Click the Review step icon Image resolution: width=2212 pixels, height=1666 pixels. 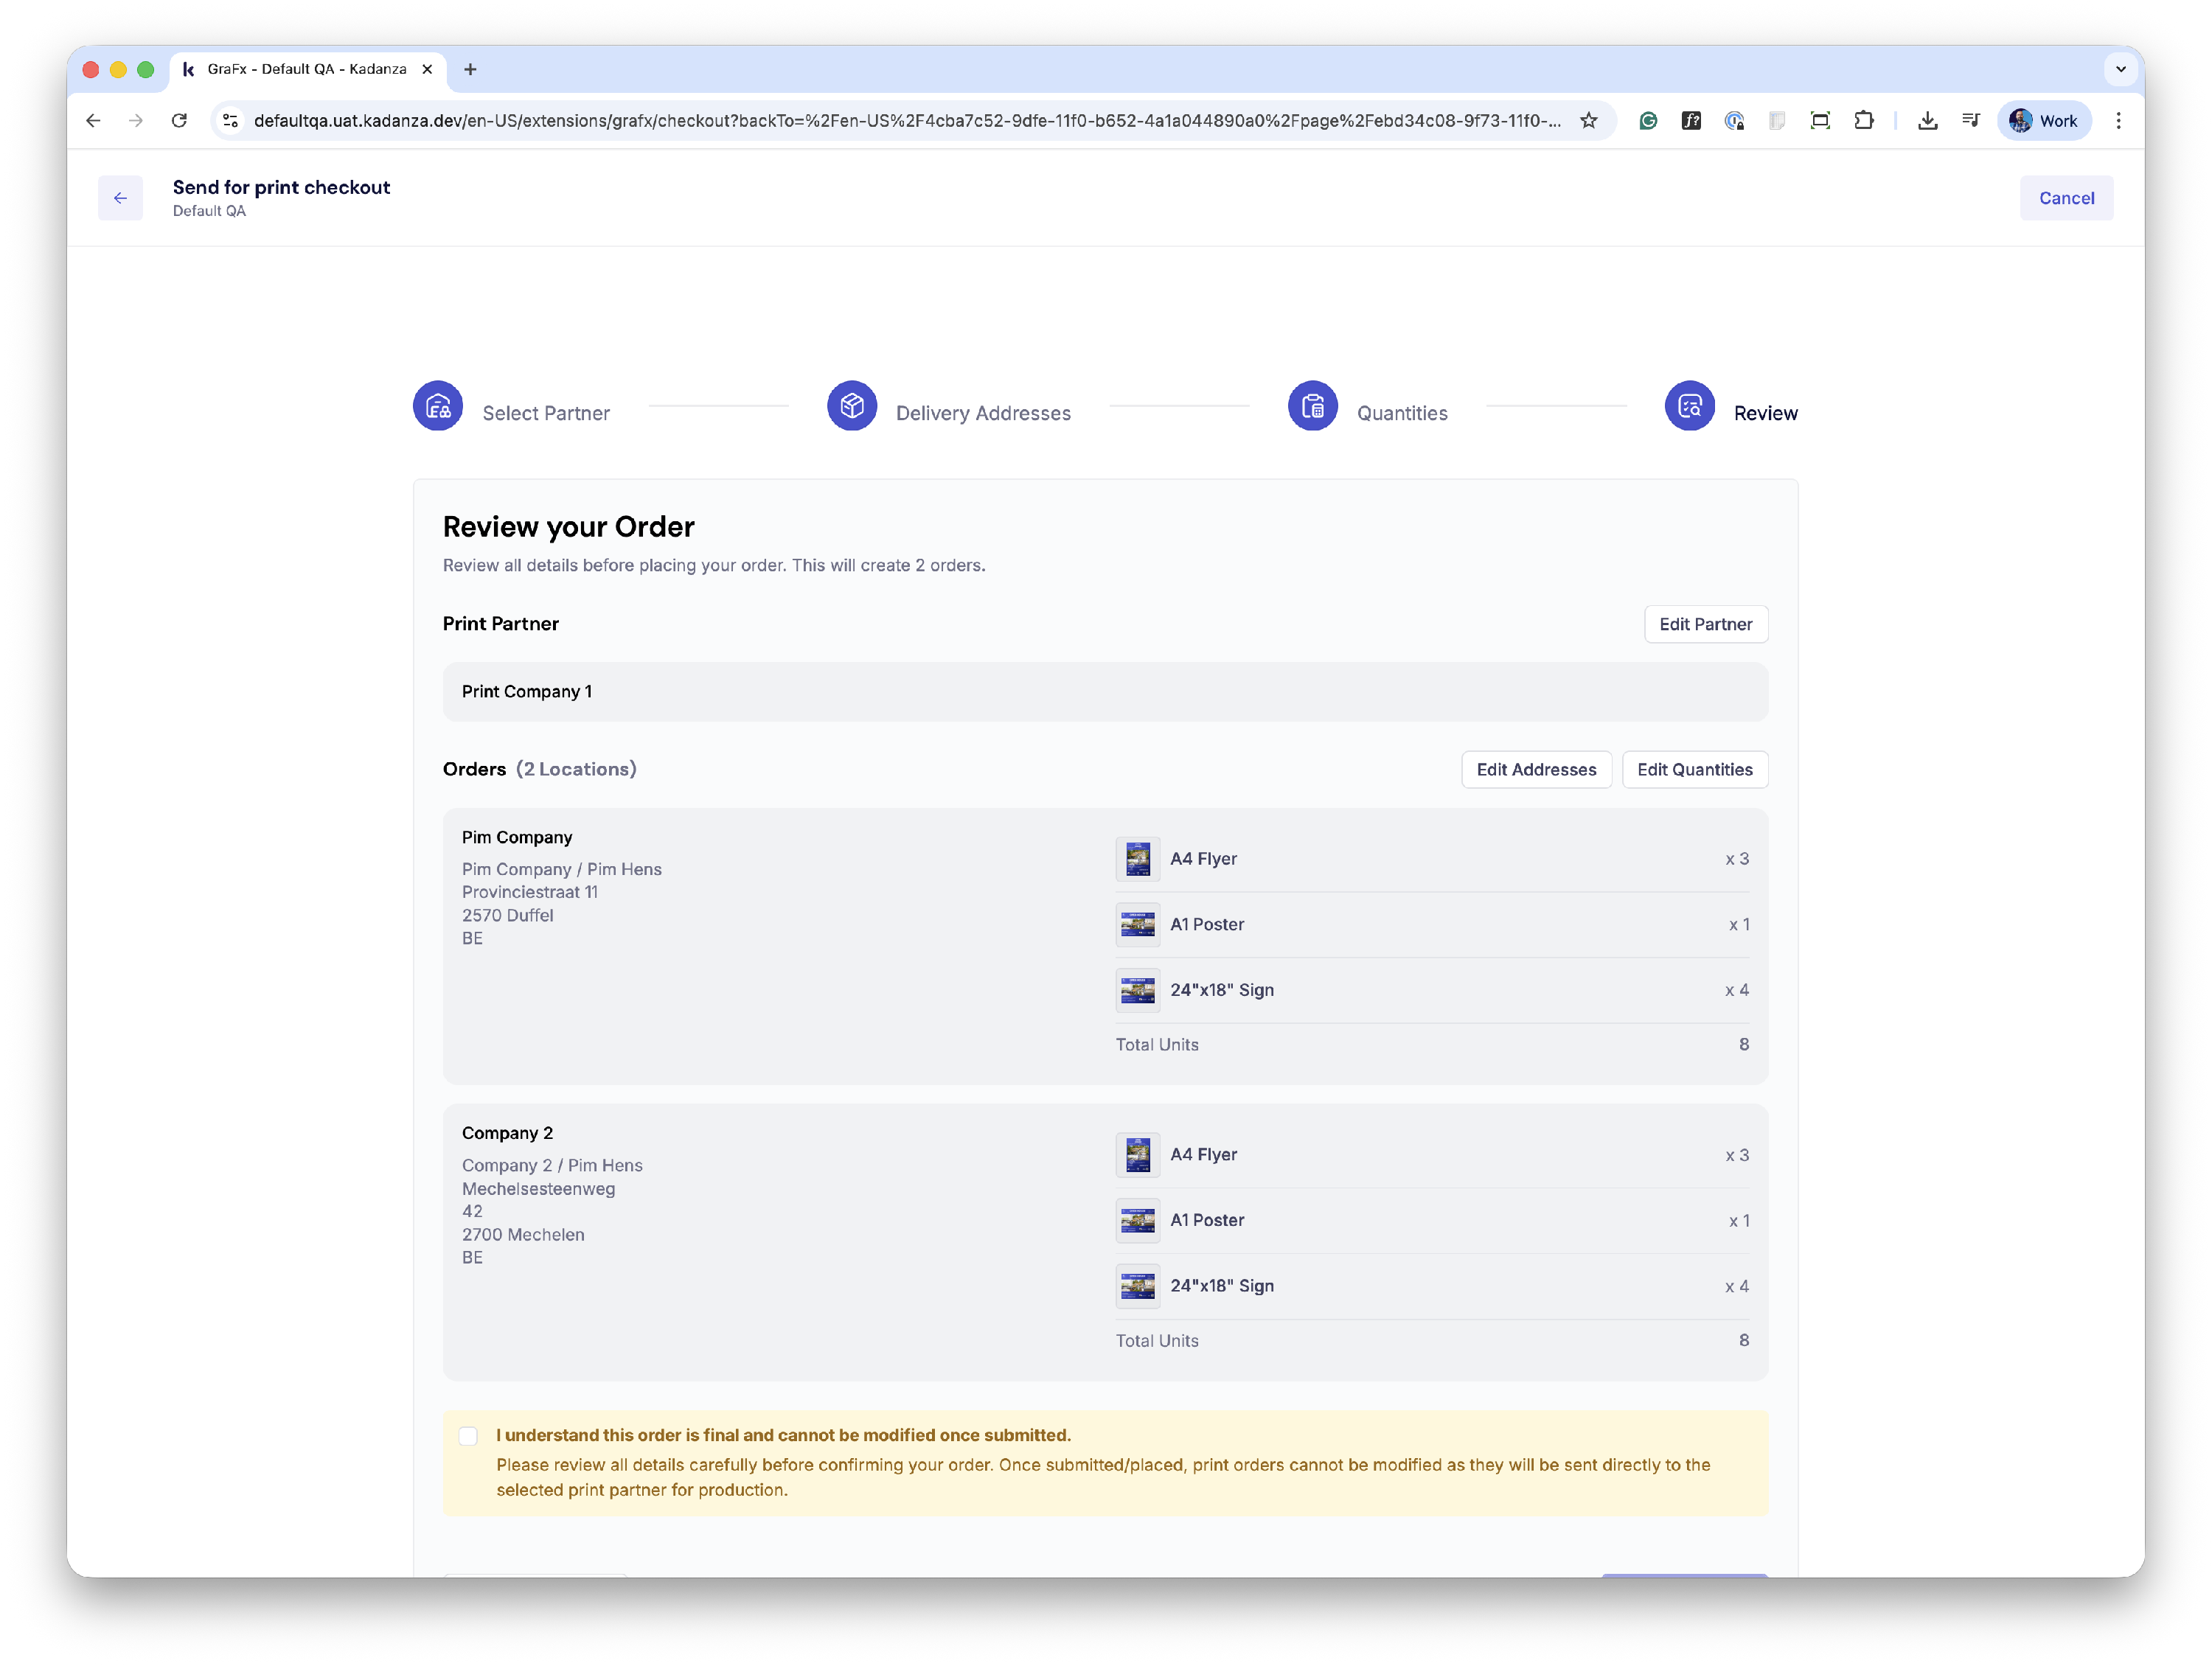tap(1689, 406)
